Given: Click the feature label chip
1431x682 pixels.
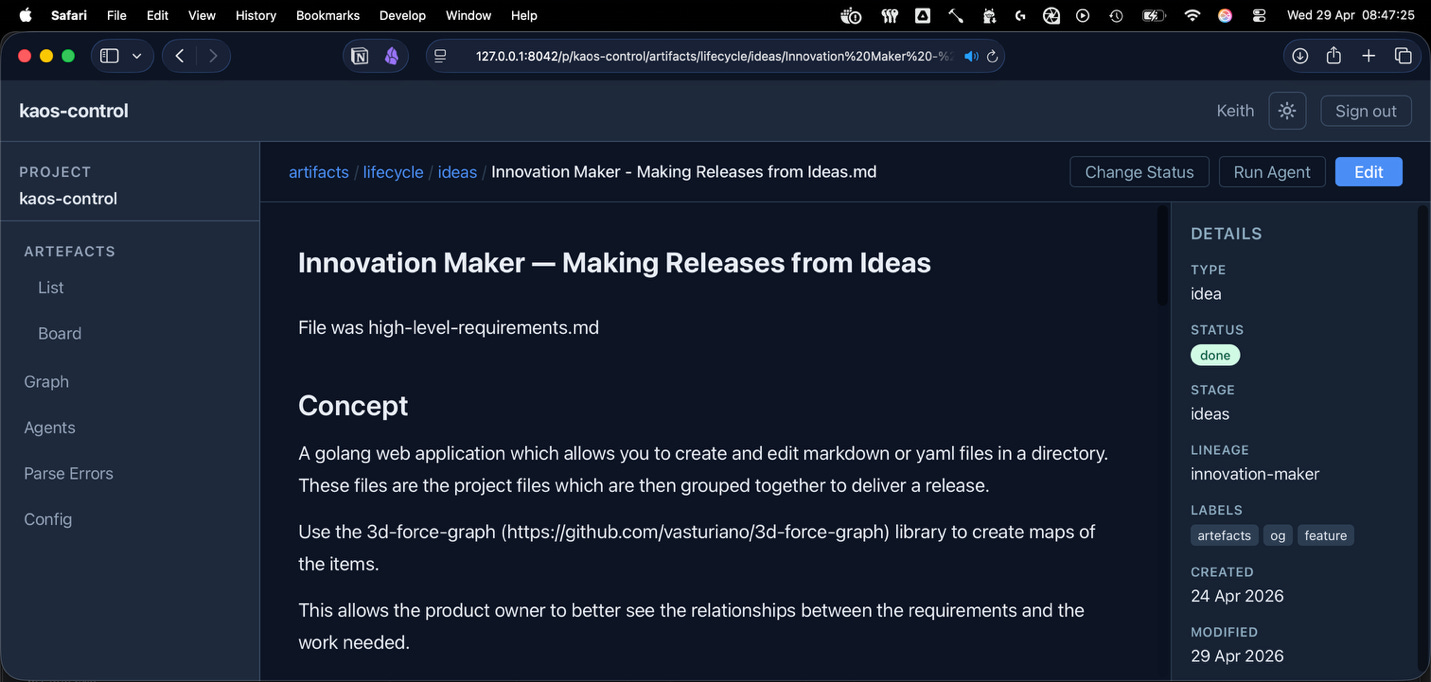Looking at the screenshot, I should tap(1326, 536).
